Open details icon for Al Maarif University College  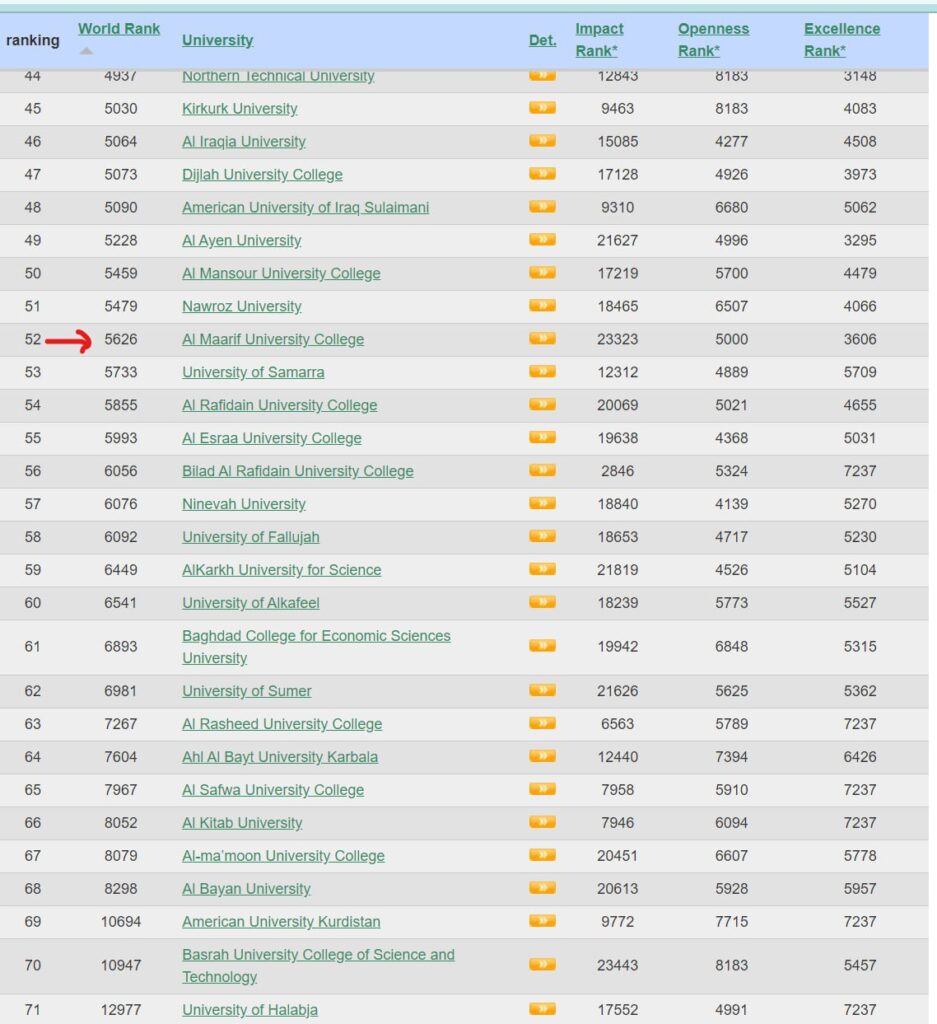click(542, 338)
